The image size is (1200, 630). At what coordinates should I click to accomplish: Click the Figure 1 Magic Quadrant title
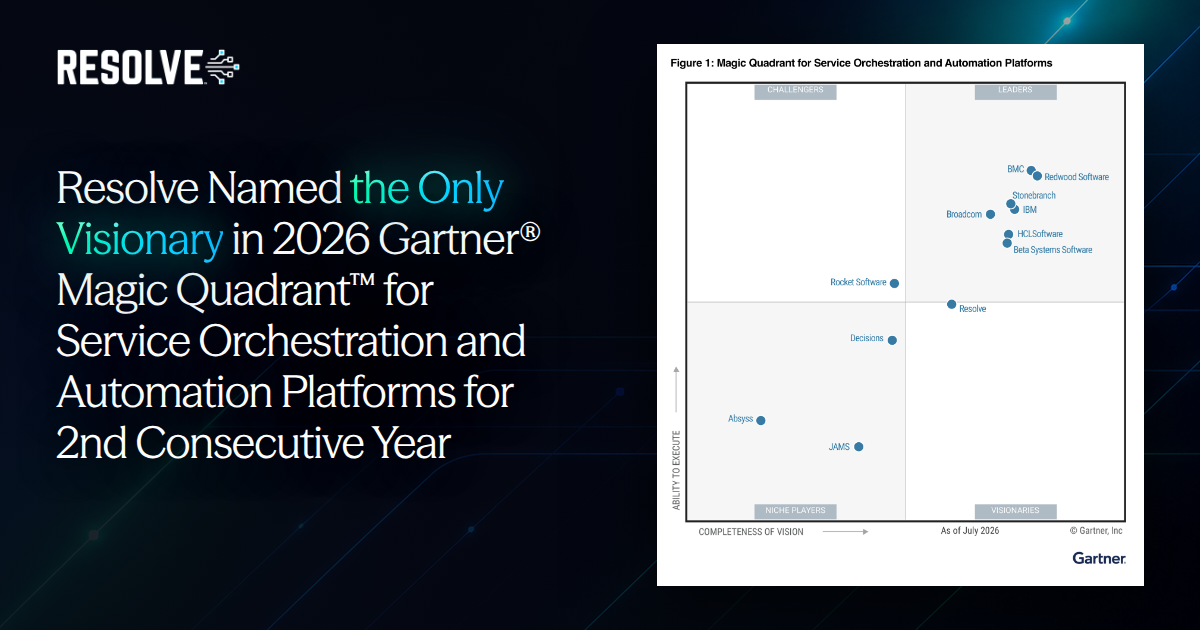(861, 63)
